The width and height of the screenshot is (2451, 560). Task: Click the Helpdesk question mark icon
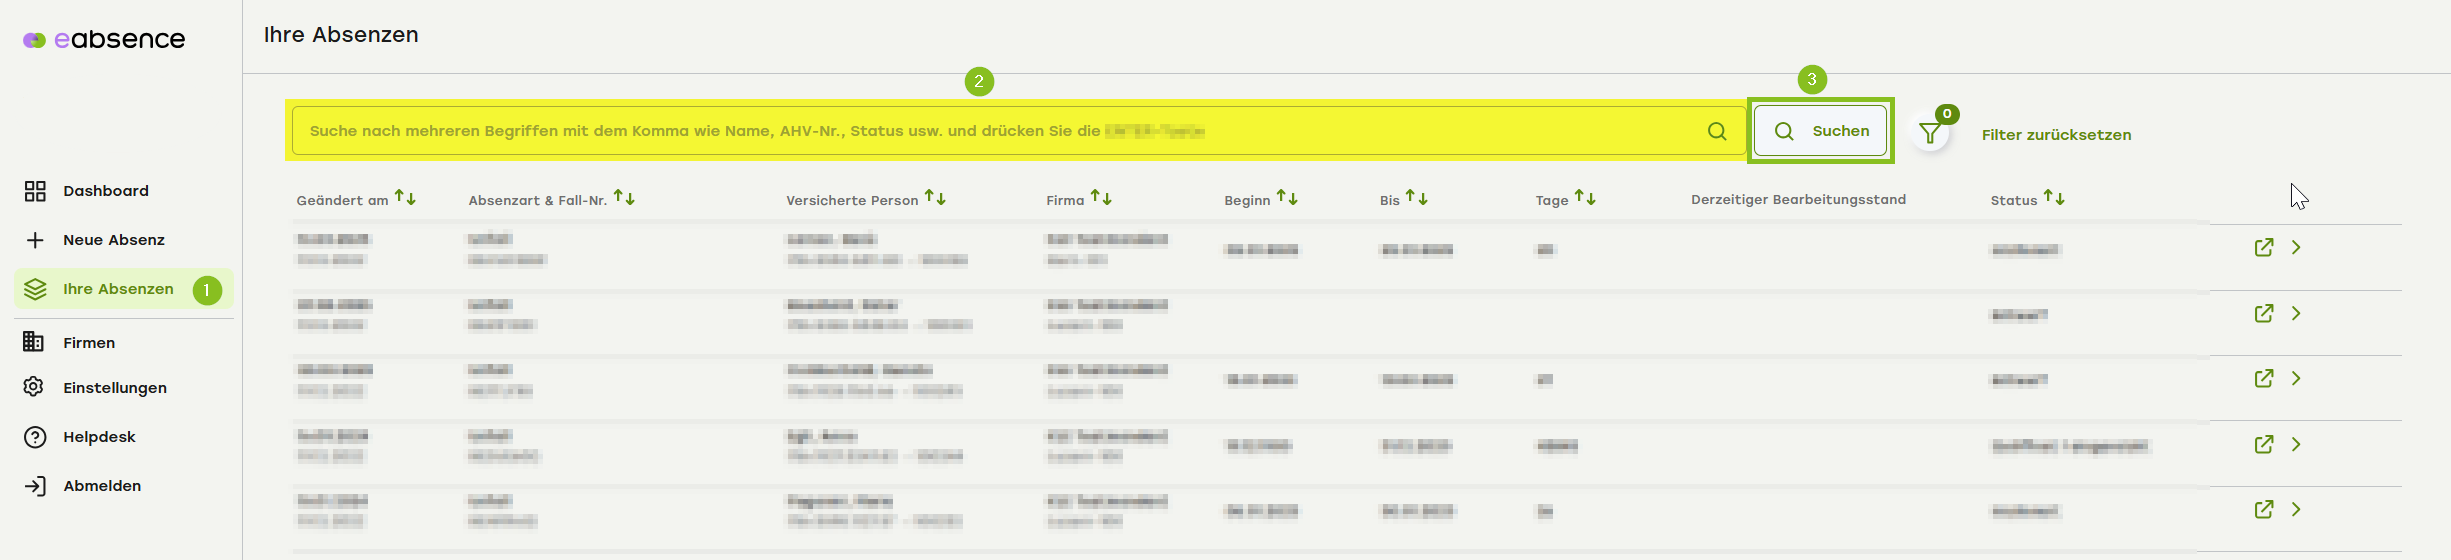point(35,437)
